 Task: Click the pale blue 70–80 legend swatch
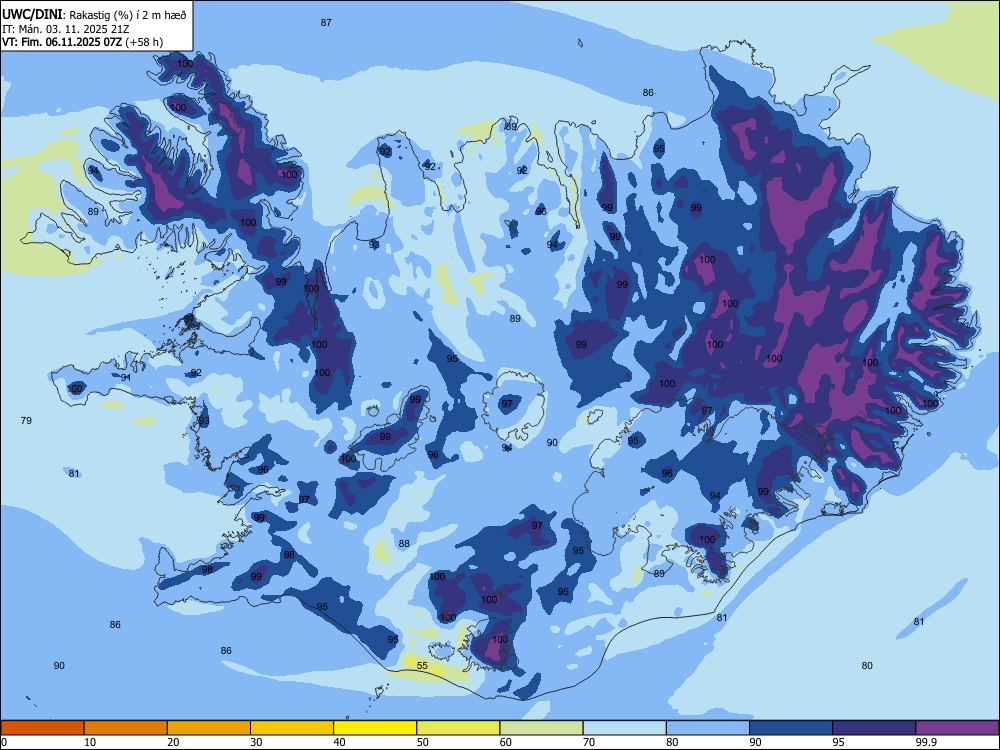pos(624,728)
